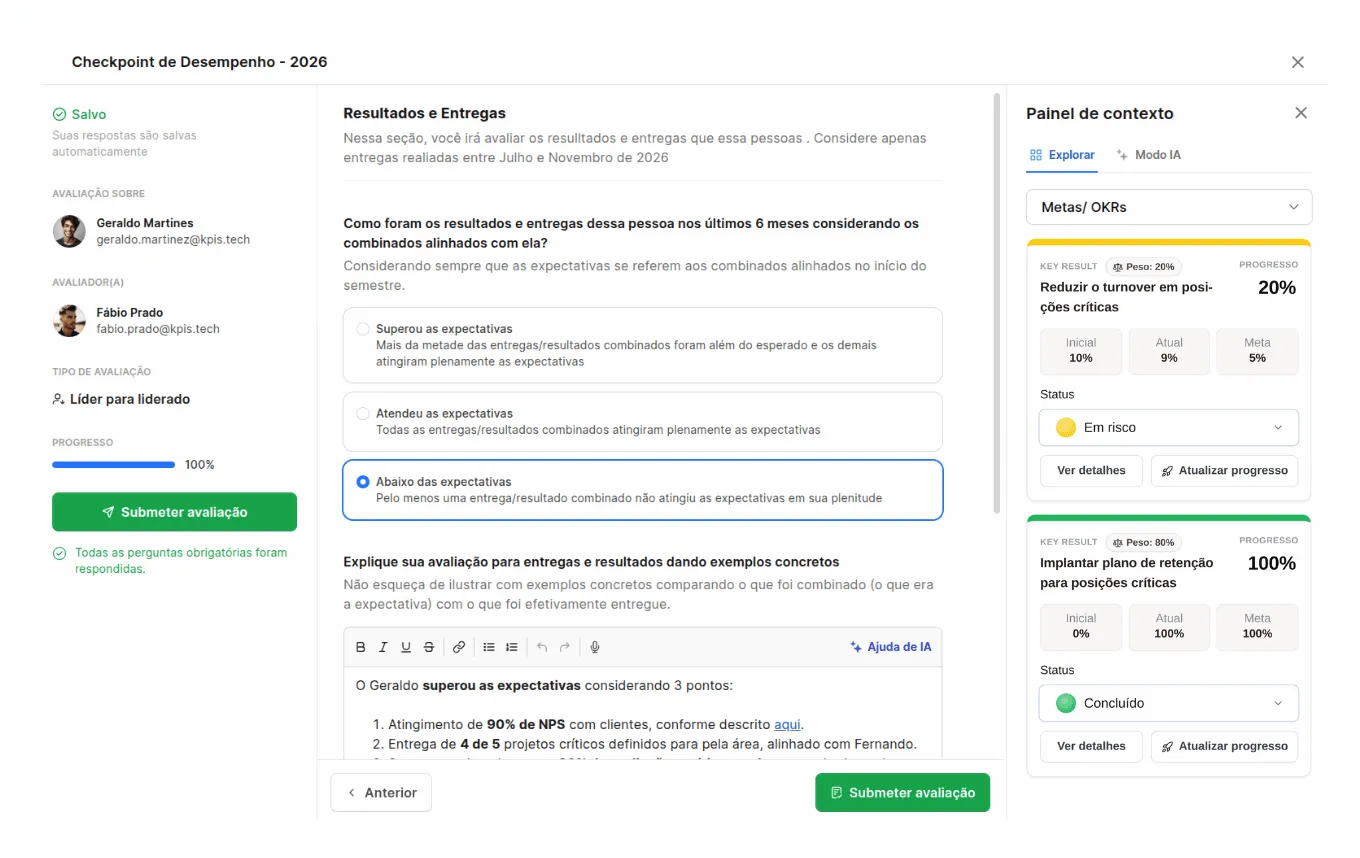
Task: Go back with the Anterior button
Action: click(x=381, y=793)
